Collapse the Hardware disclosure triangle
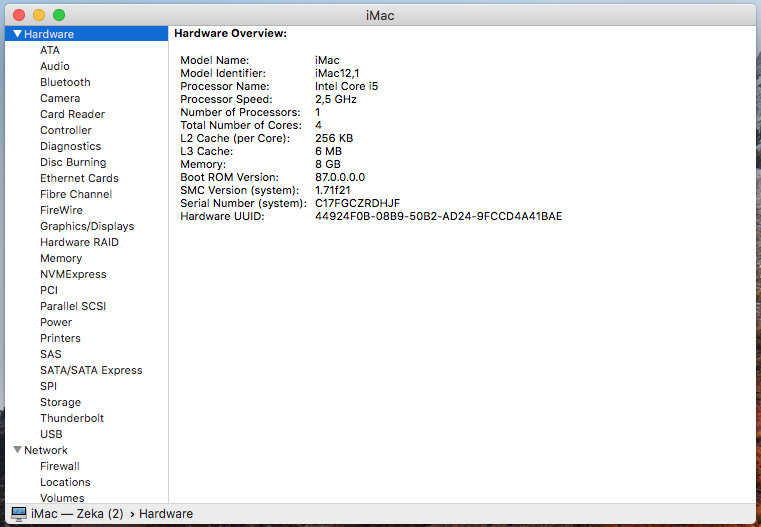 (x=17, y=34)
